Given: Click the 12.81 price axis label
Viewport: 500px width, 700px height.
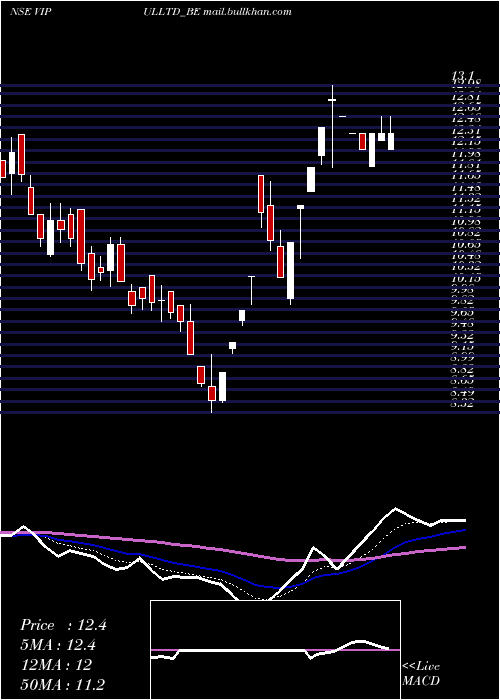Looking at the screenshot, I should pos(466,97).
